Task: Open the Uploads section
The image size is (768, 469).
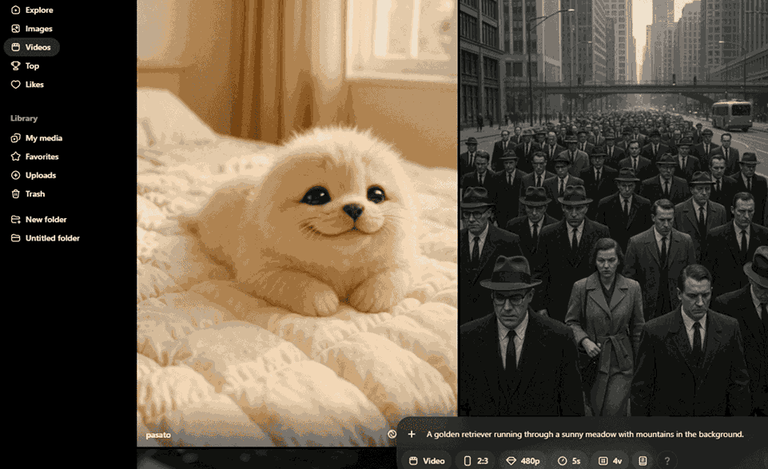Action: click(x=33, y=175)
